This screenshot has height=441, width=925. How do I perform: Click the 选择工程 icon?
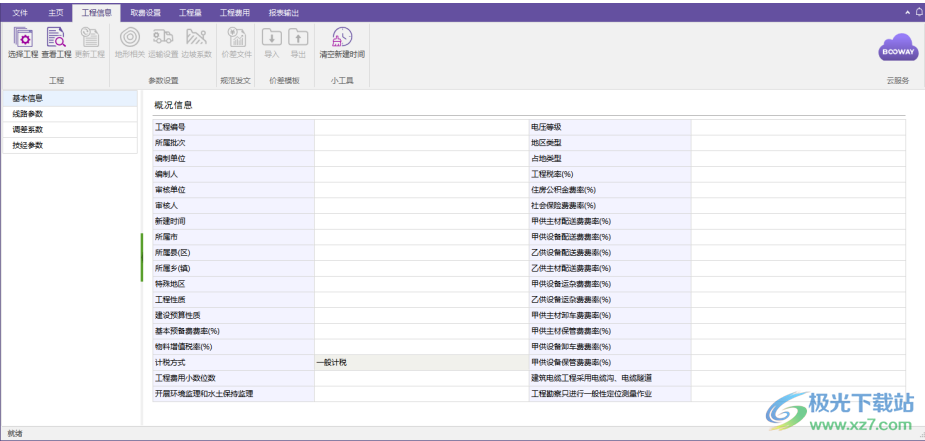click(x=23, y=38)
